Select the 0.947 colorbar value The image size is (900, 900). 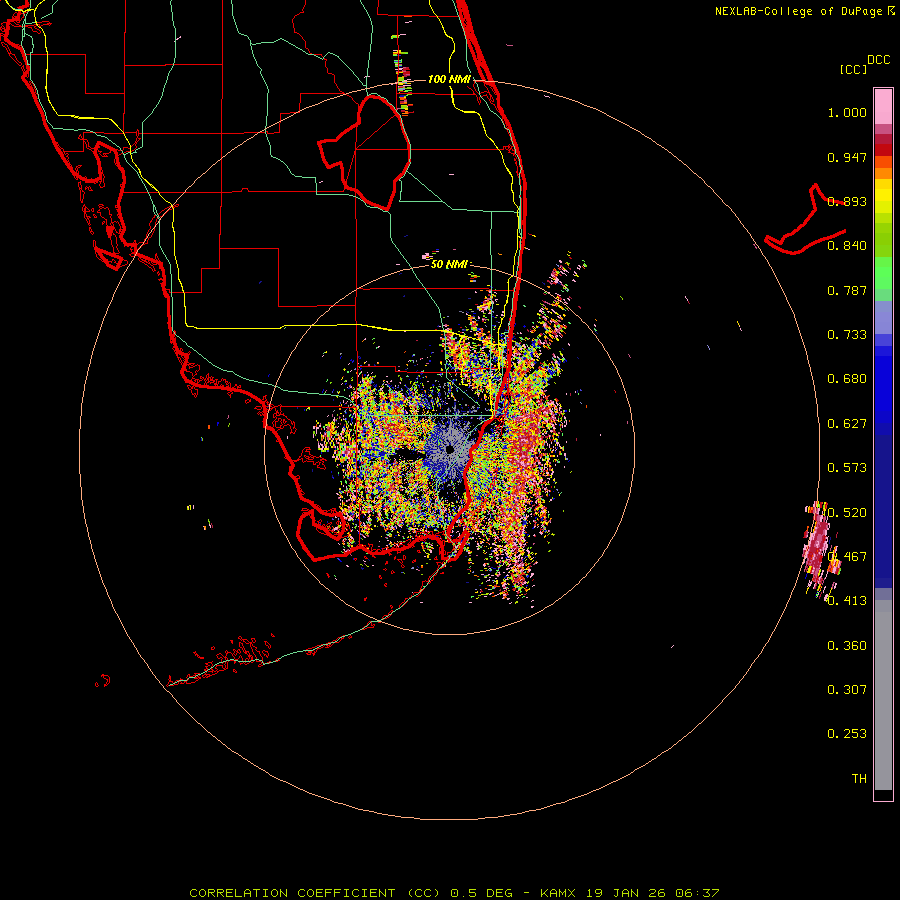click(847, 157)
